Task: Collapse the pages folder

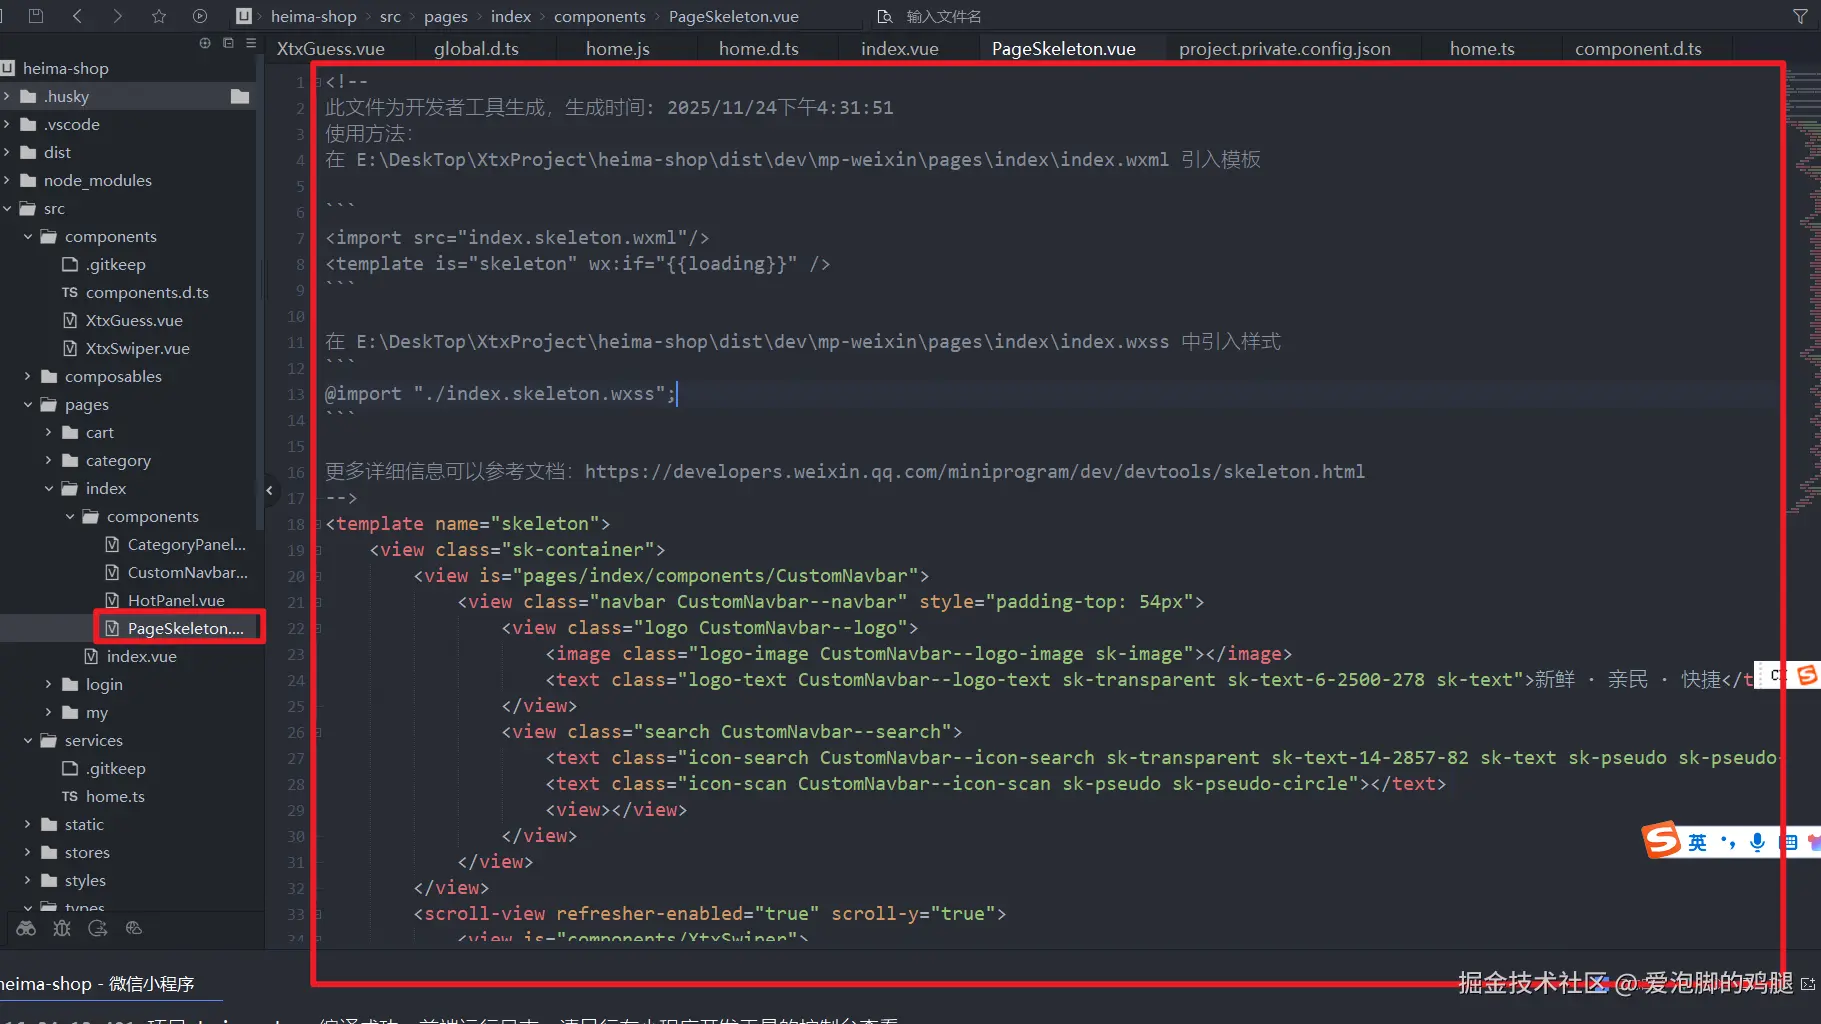Action: [x=28, y=404]
